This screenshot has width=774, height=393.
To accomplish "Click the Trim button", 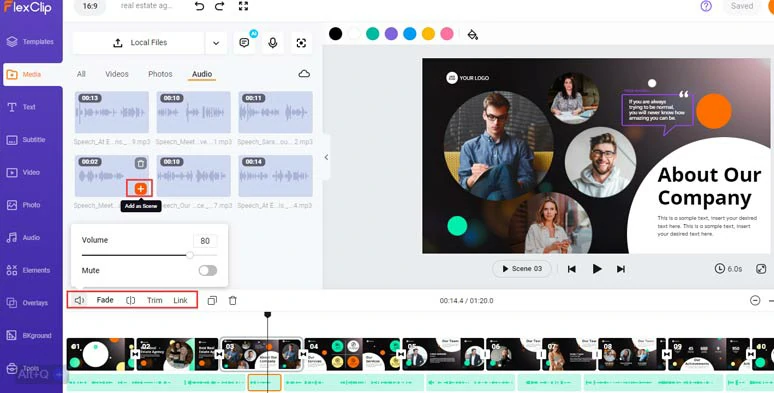I will [x=155, y=300].
